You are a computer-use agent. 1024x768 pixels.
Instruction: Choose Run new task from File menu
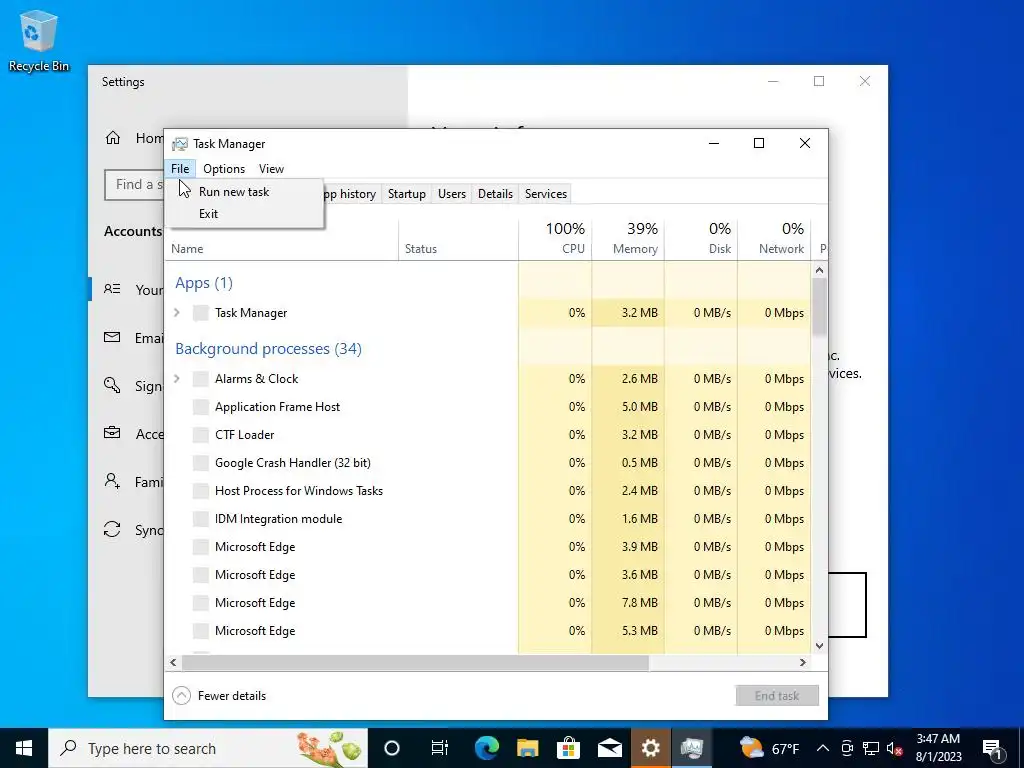(244, 191)
